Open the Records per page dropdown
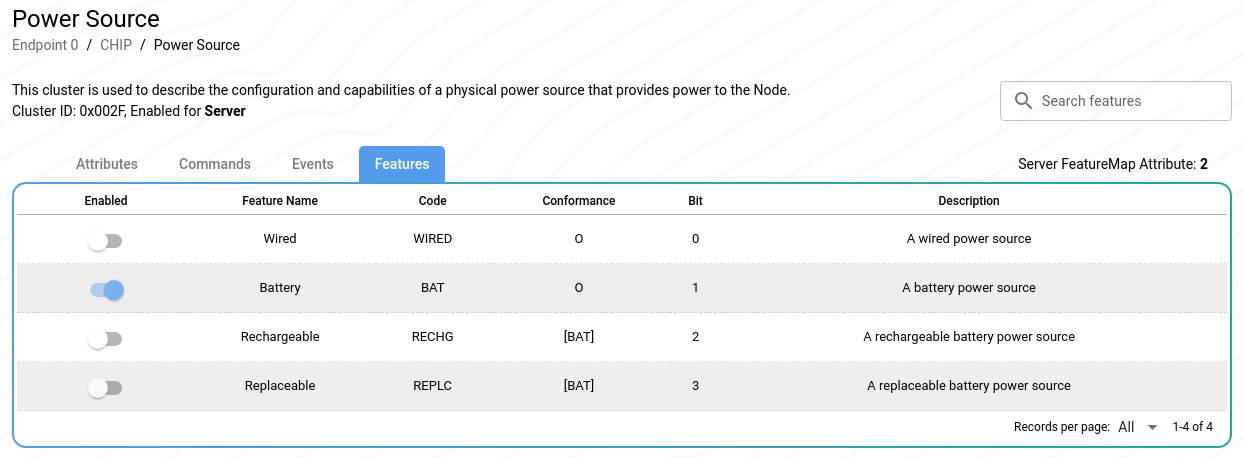 (1137, 427)
